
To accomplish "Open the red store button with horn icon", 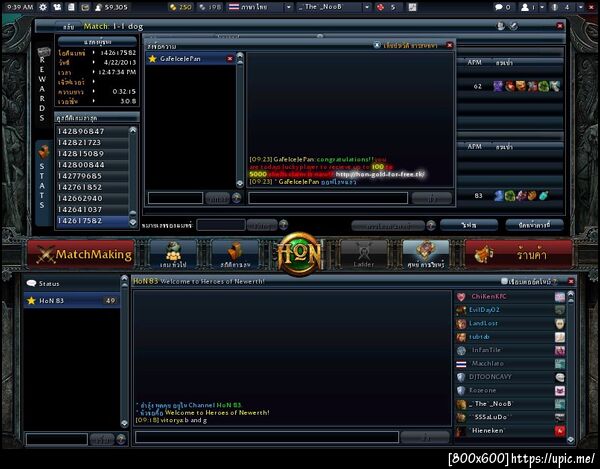I will tap(518, 254).
